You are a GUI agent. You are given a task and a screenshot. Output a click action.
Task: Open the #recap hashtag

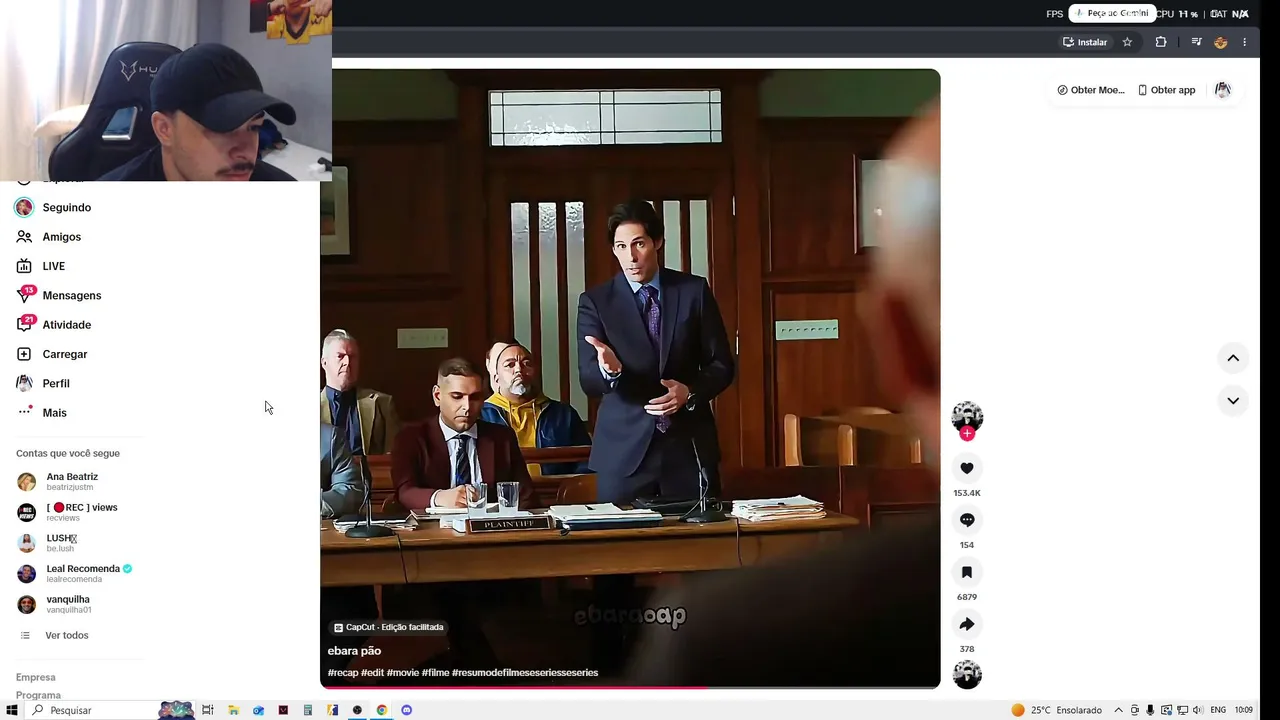click(x=343, y=673)
